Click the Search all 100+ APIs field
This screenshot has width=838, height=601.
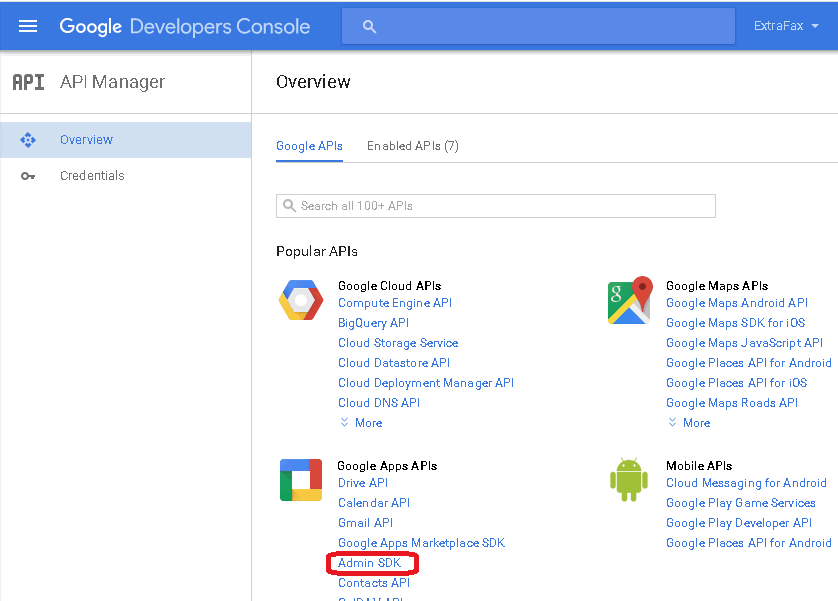pyautogui.click(x=495, y=206)
